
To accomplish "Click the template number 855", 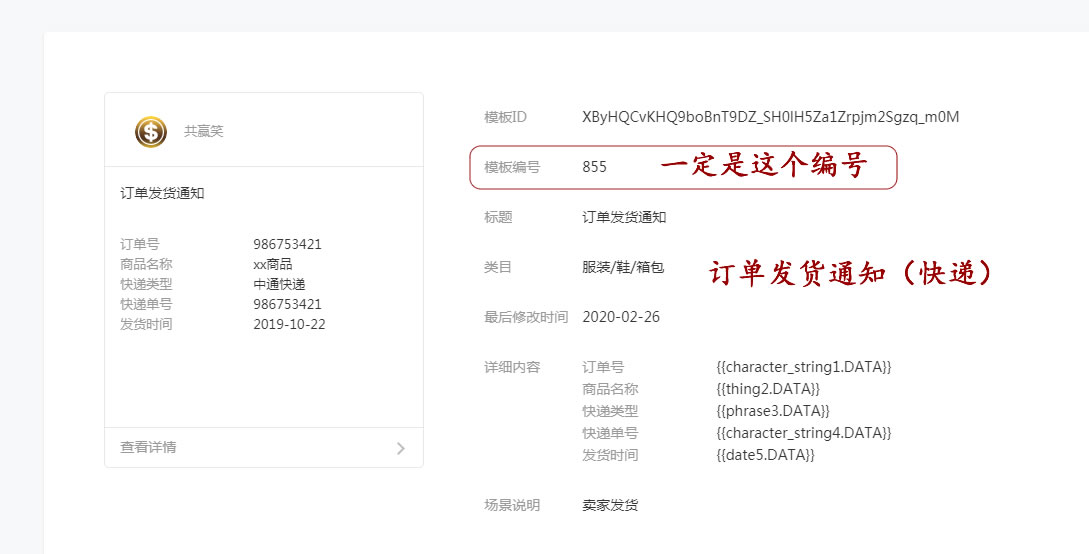I will [x=594, y=167].
